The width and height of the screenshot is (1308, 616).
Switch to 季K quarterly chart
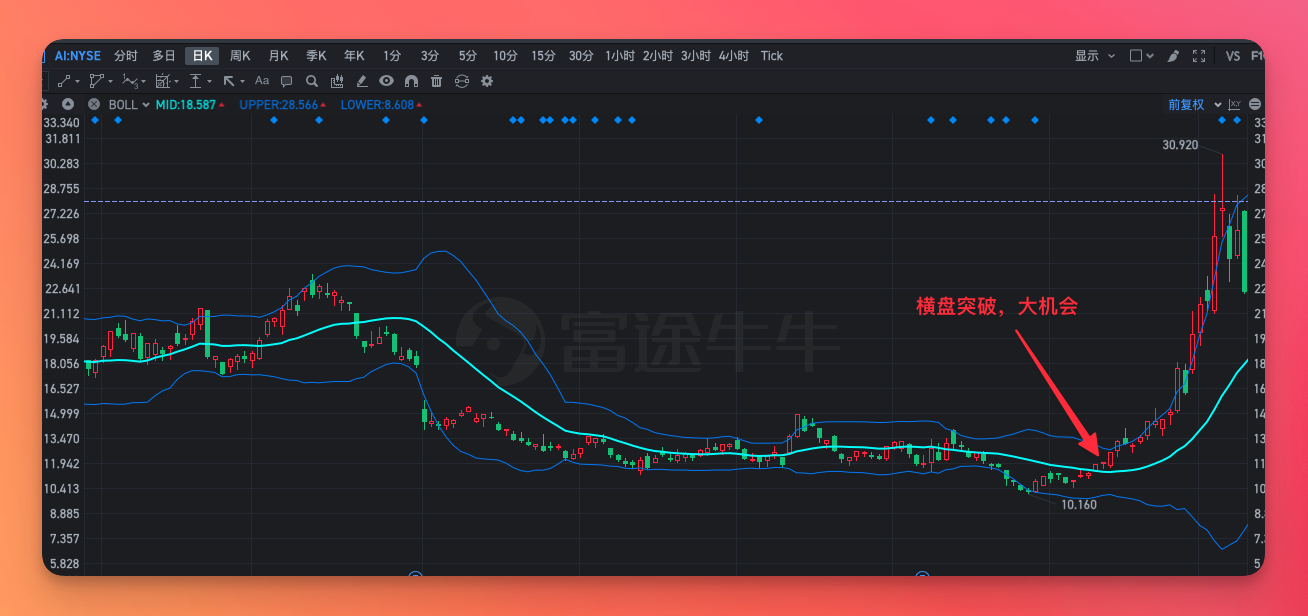coord(316,56)
